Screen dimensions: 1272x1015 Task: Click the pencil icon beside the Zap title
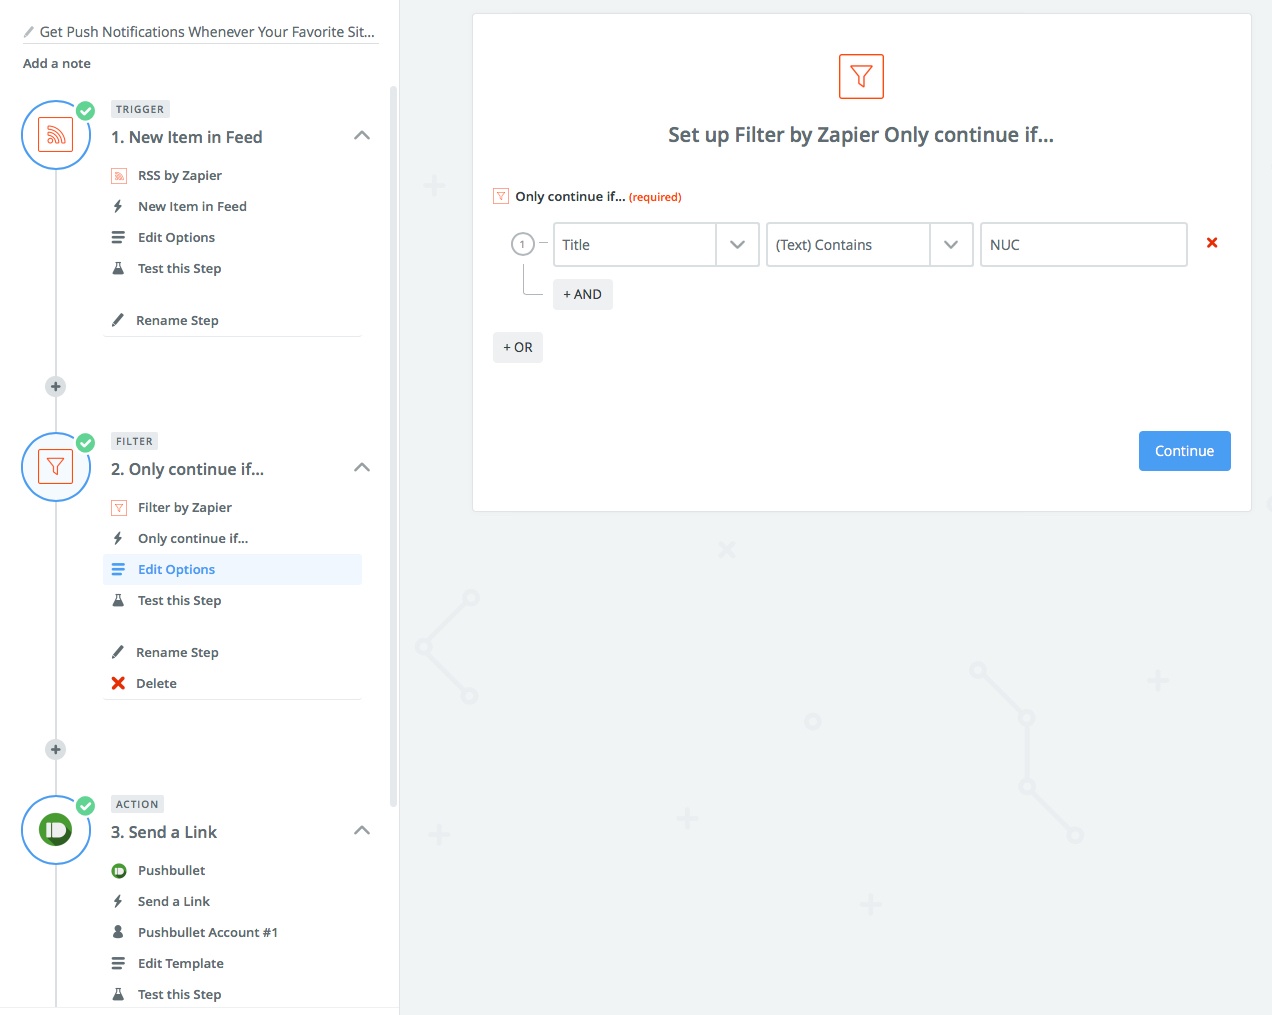(x=29, y=32)
